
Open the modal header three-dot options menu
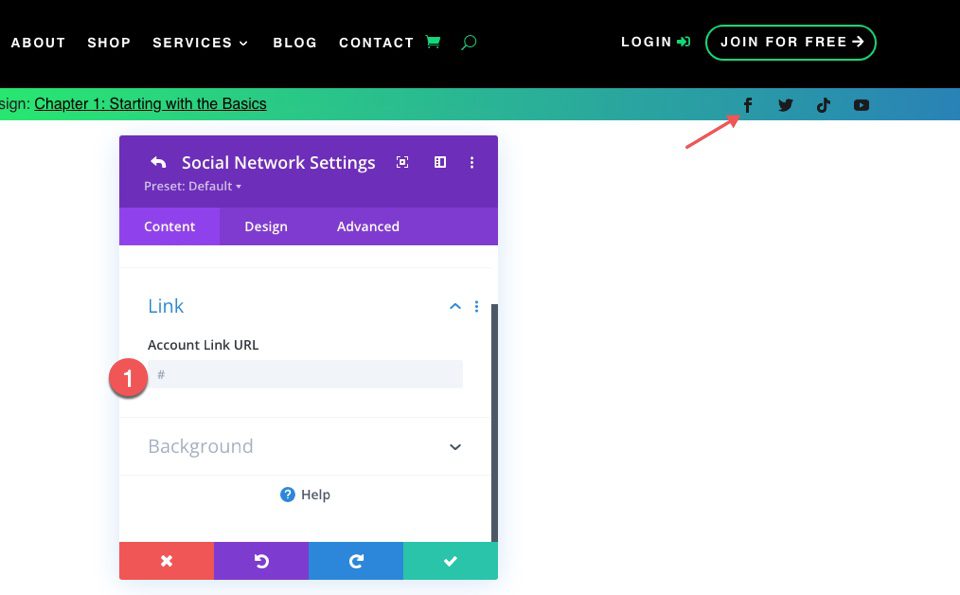pos(472,161)
